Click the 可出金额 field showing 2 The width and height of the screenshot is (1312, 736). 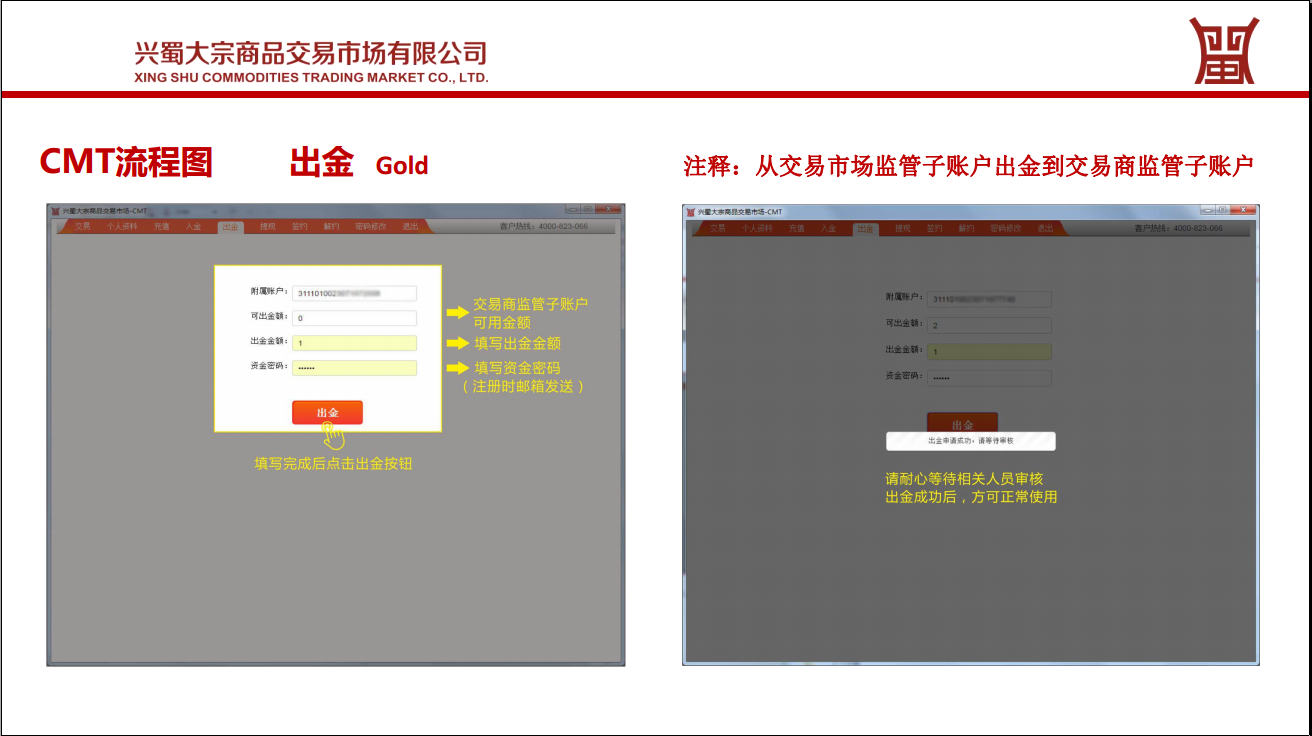click(989, 325)
